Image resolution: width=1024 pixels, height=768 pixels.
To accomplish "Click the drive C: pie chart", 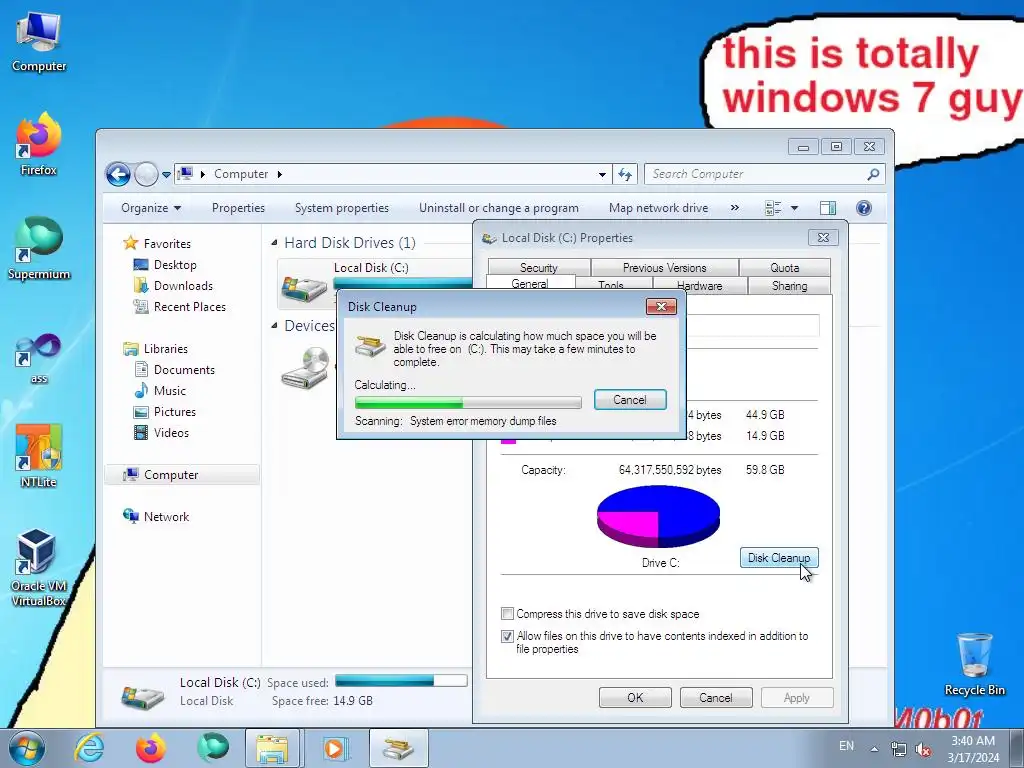I will click(x=658, y=516).
